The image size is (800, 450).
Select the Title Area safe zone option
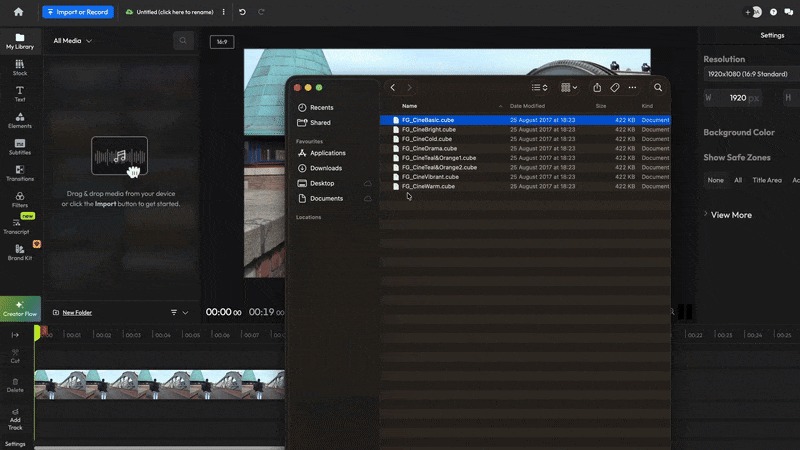pyautogui.click(x=767, y=180)
